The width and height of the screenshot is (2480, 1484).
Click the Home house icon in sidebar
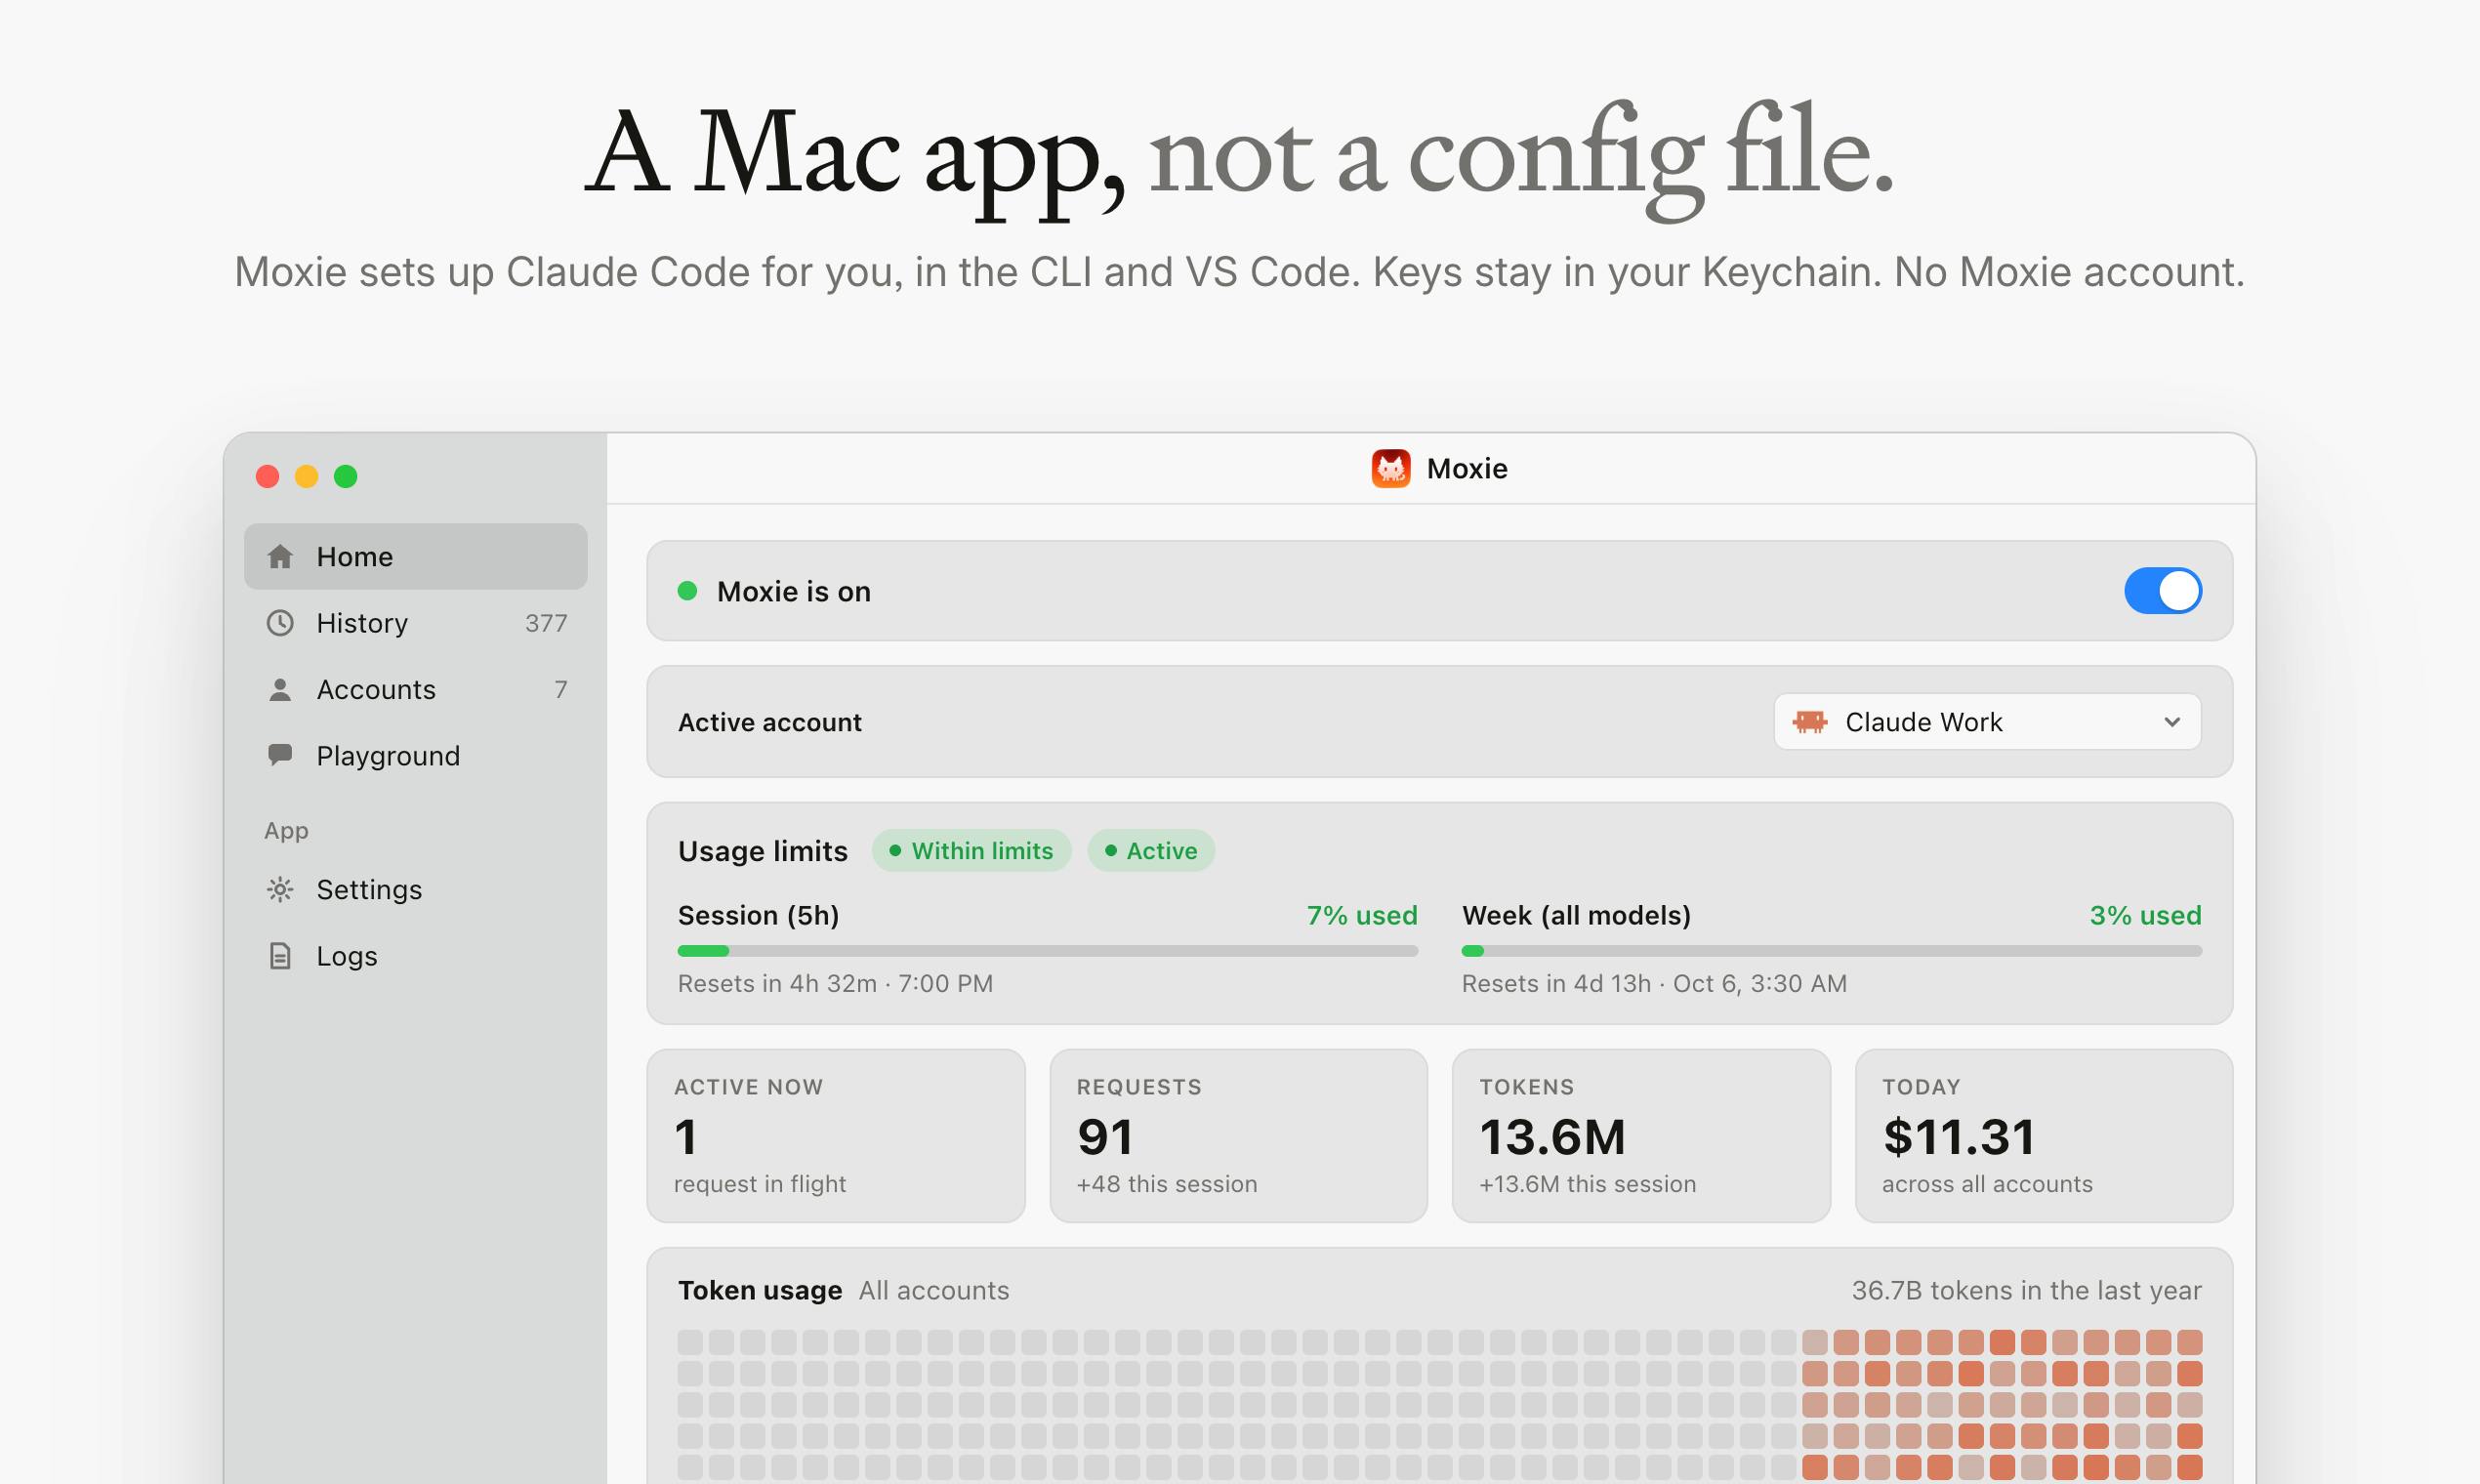280,556
